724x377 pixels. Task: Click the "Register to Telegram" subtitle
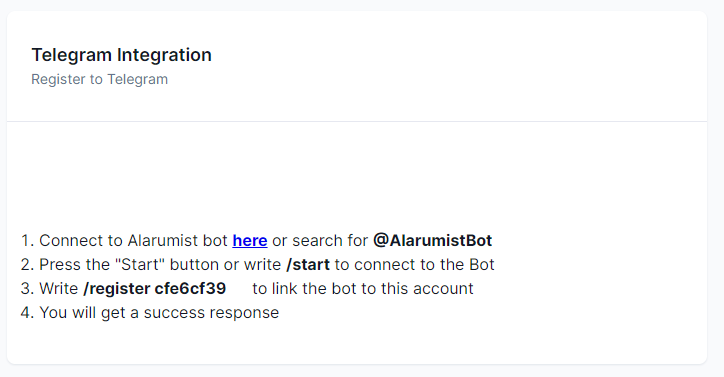[99, 79]
